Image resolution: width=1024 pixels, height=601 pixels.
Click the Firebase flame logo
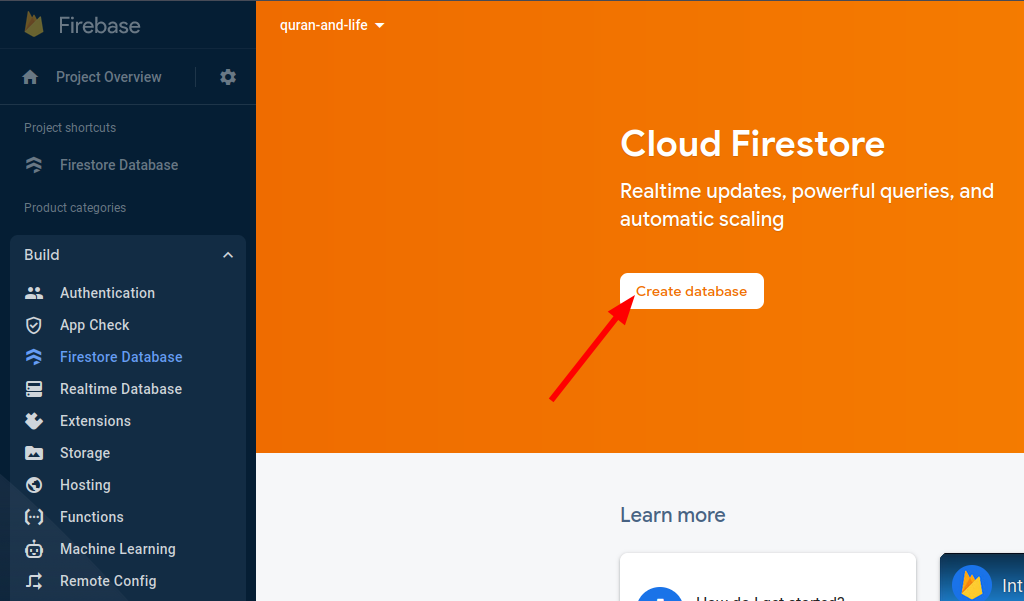pos(33,25)
